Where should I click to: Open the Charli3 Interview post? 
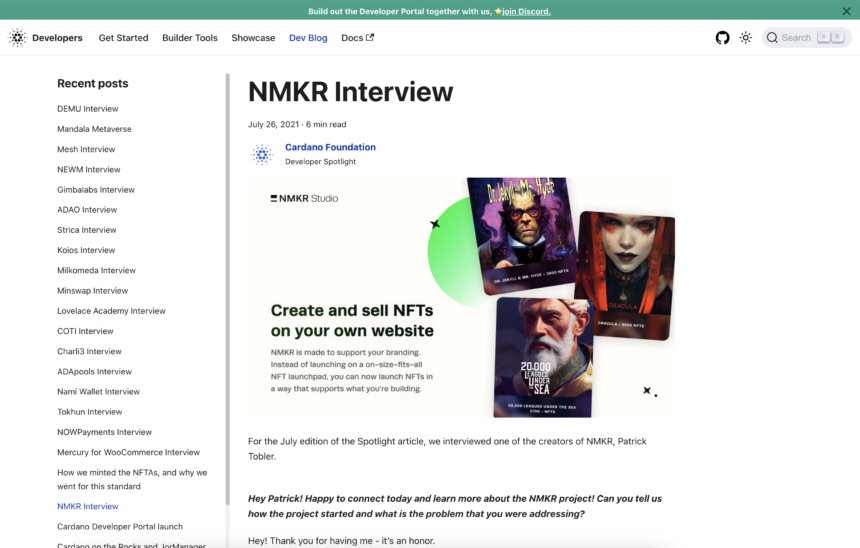89,352
